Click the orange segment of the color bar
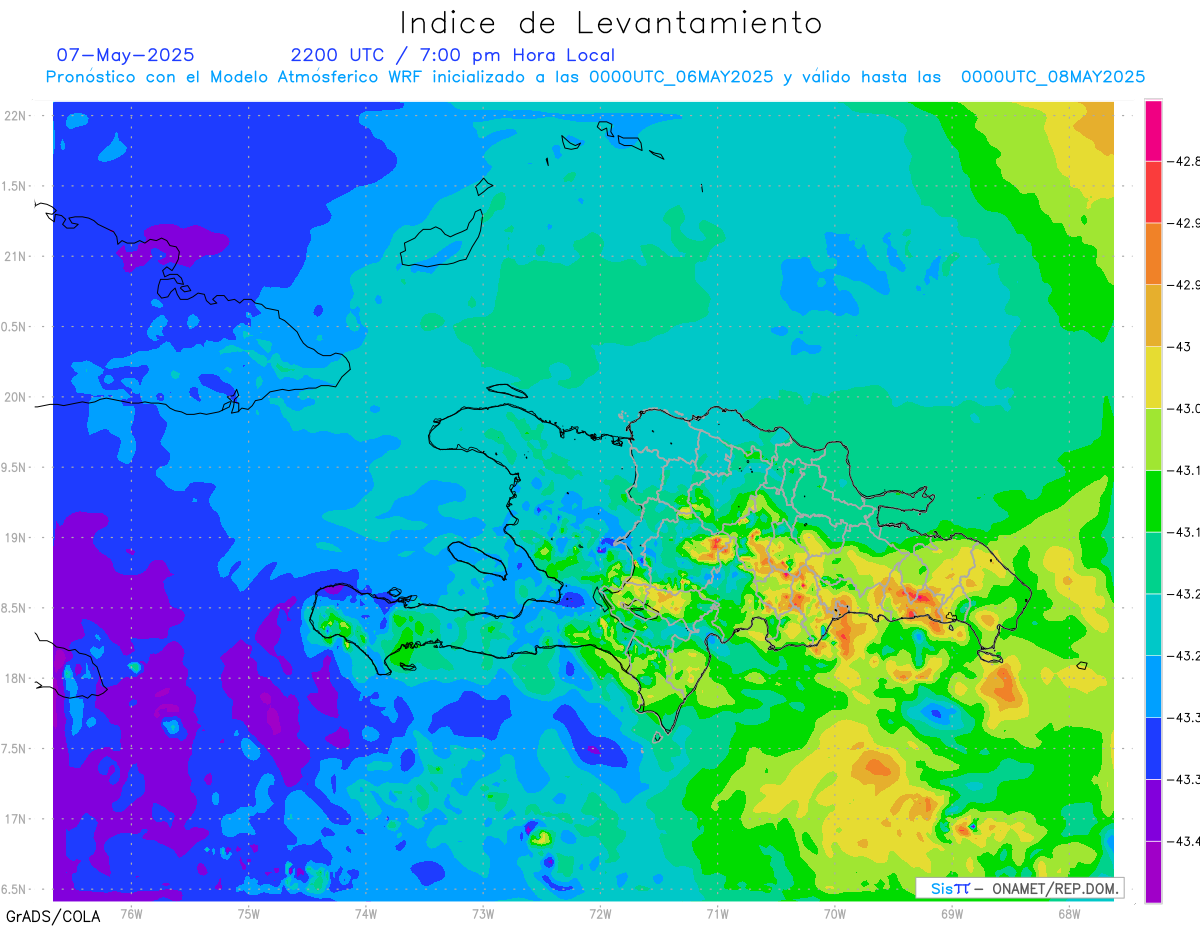Screen dimensions: 1200x927 click(x=1153, y=254)
